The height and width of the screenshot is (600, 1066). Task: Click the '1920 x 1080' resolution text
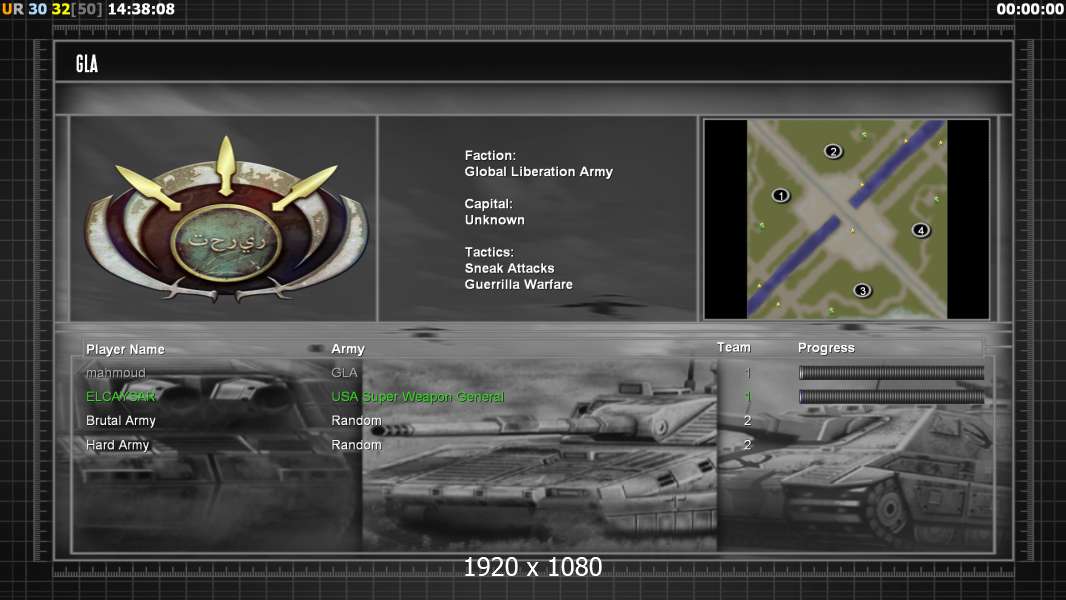point(532,567)
